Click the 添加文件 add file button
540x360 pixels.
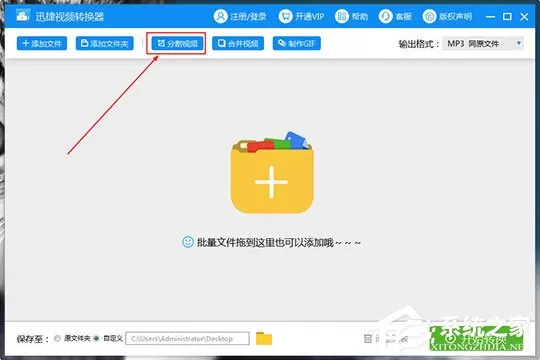pyautogui.click(x=42, y=43)
